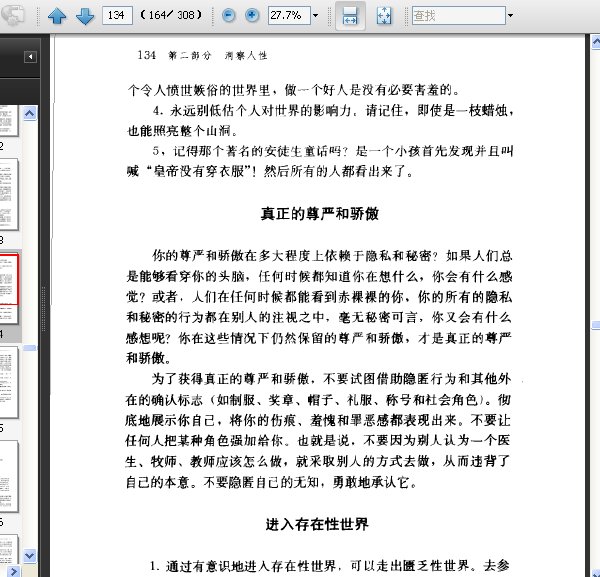Open the zoom level dropdown arrow
The height and width of the screenshot is (577, 600).
[315, 16]
